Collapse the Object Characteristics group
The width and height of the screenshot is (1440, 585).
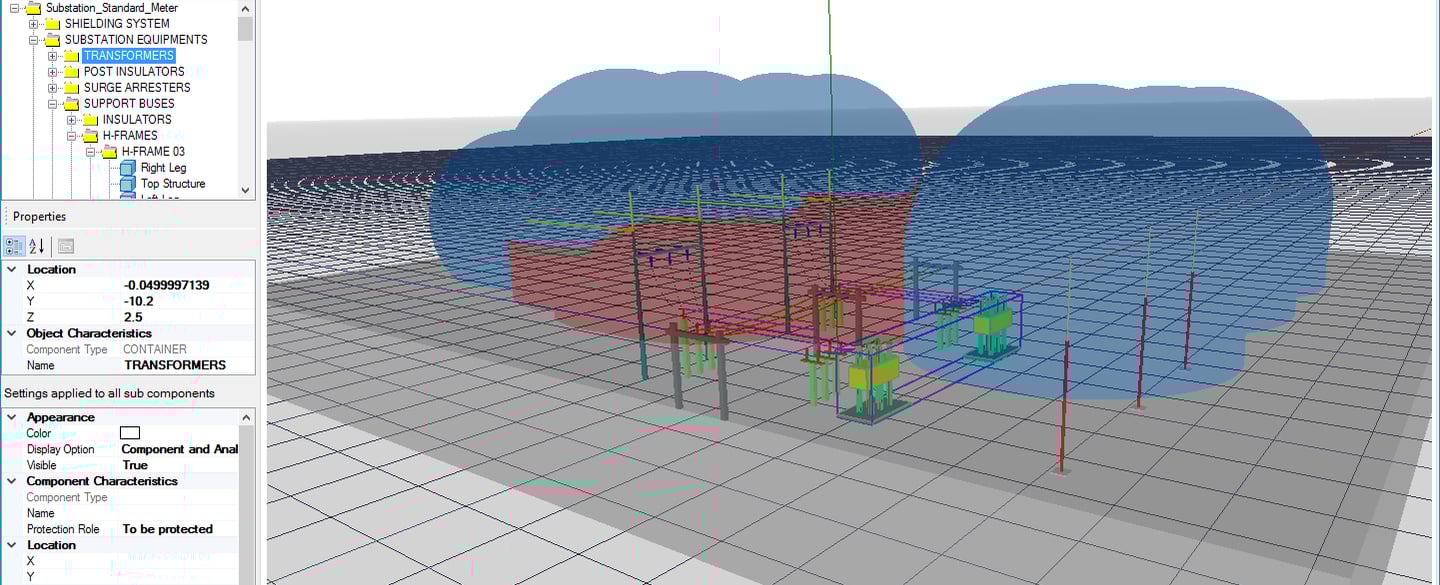[12, 333]
